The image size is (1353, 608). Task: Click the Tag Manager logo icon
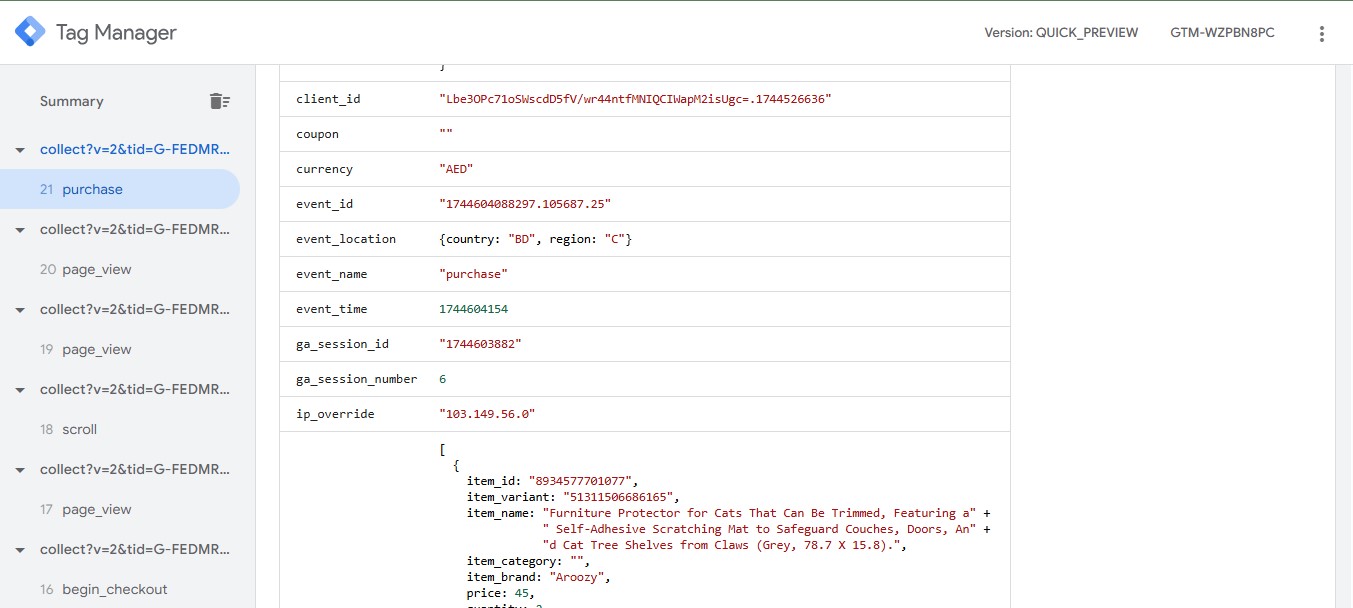click(x=30, y=32)
